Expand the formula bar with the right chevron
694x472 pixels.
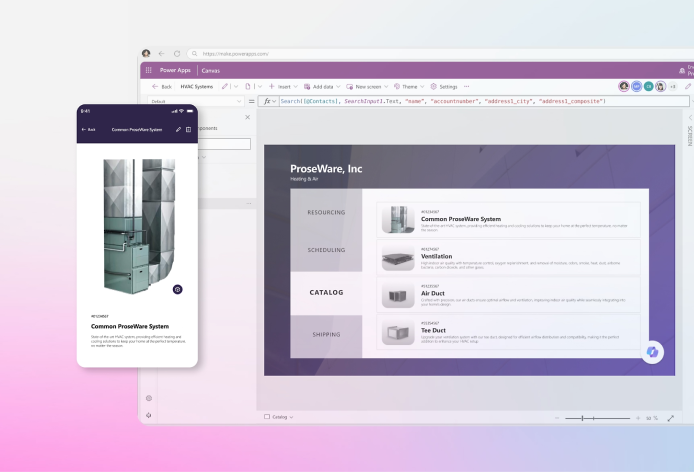(x=692, y=101)
